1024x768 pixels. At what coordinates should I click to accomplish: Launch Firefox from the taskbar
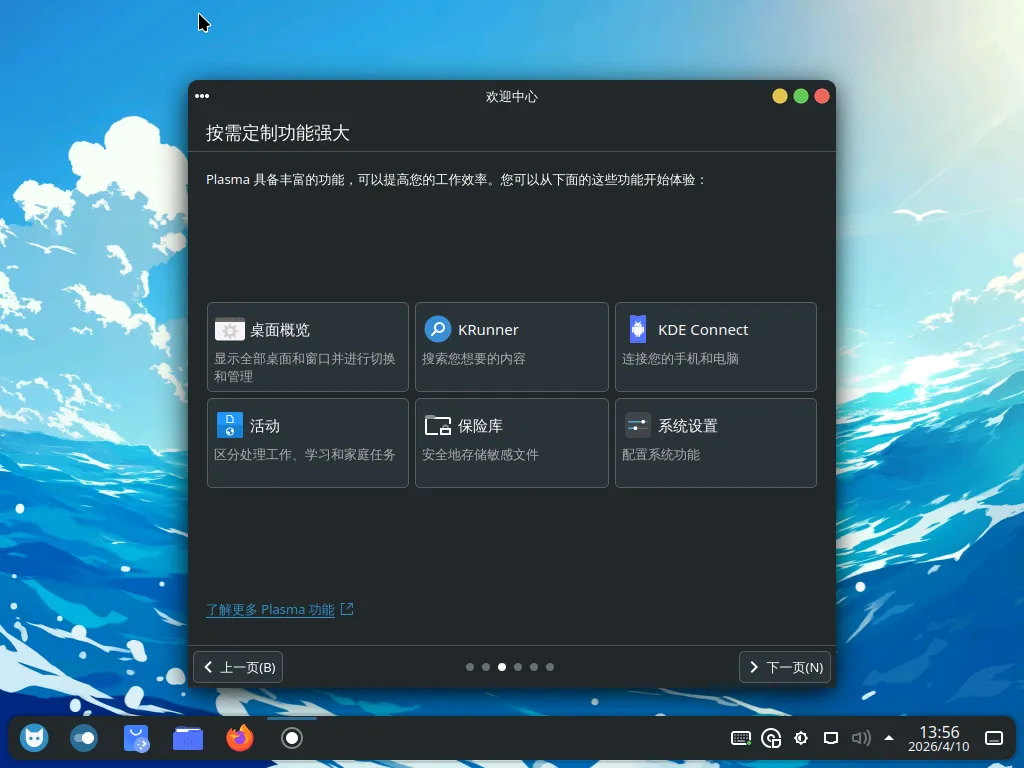click(240, 739)
